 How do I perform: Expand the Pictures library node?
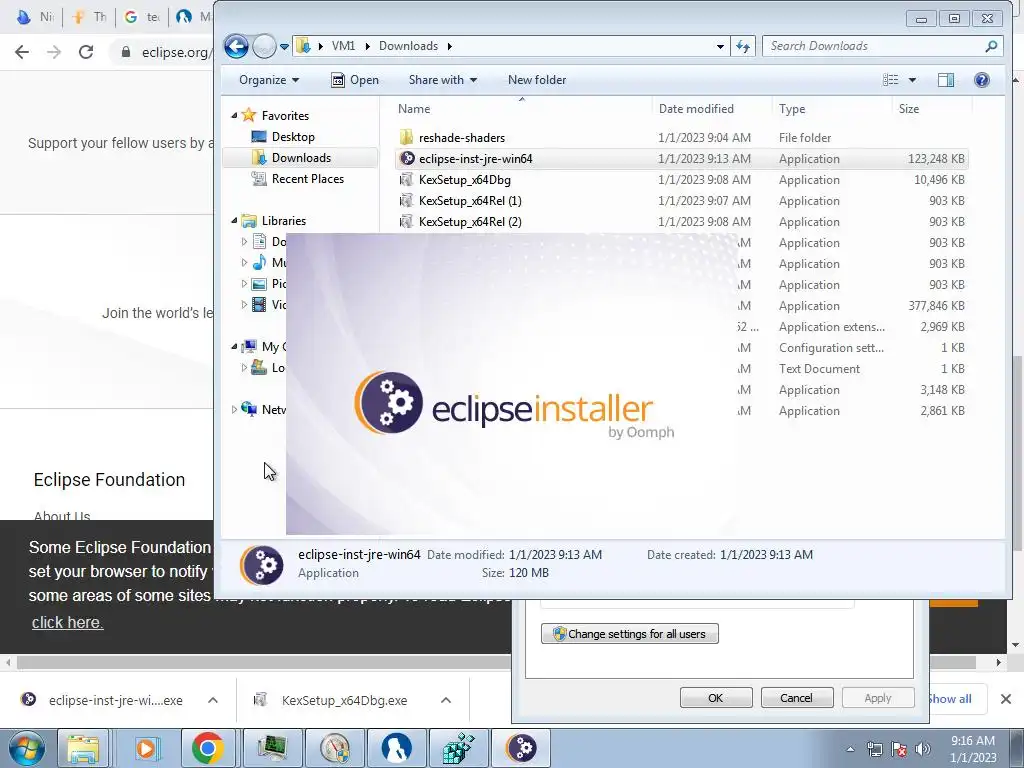point(244,283)
